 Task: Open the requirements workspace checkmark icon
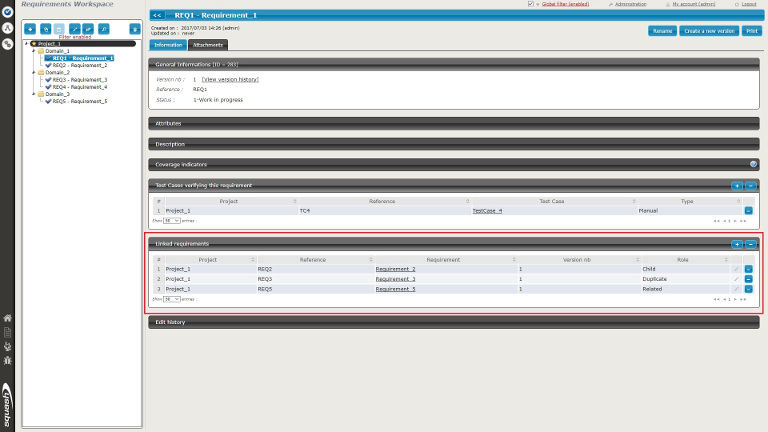coord(7,12)
